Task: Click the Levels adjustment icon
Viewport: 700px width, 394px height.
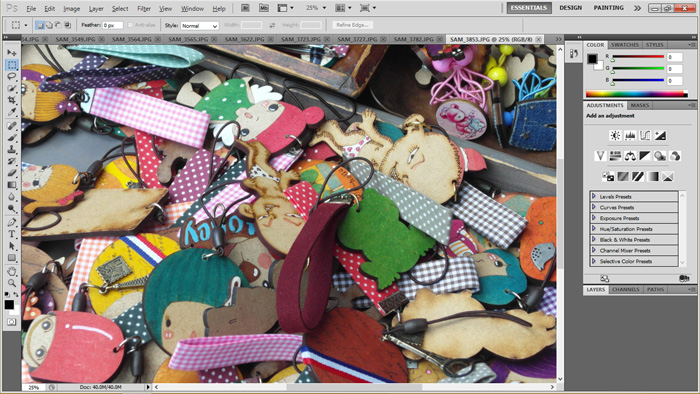Action: 630,136
